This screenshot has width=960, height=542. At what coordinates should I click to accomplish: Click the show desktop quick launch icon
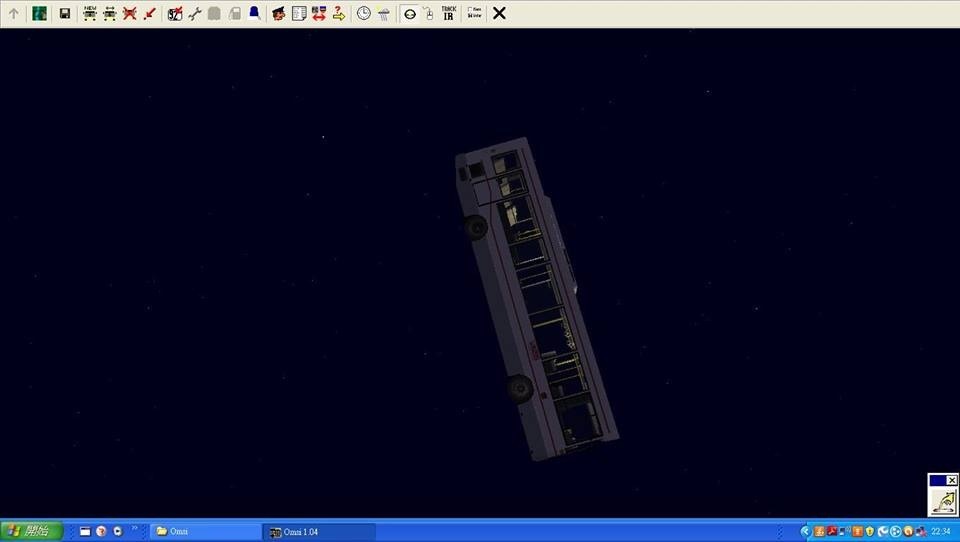click(x=85, y=532)
